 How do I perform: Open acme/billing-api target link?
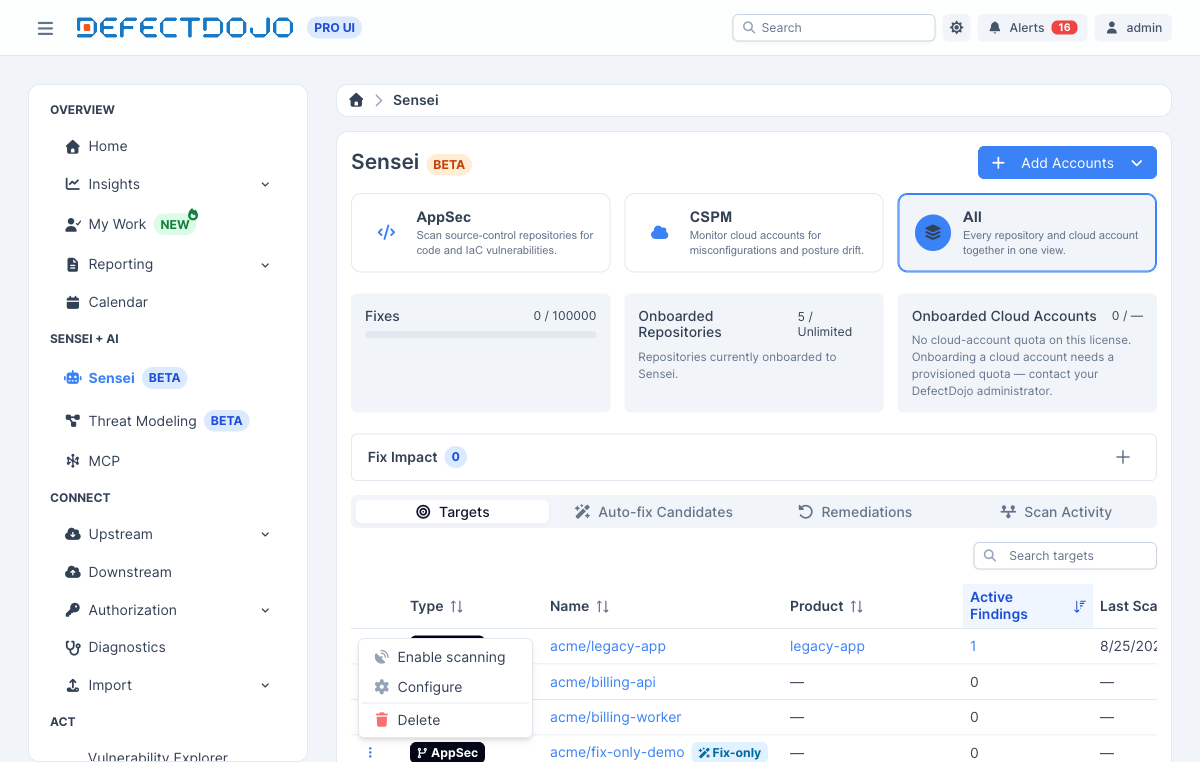(603, 682)
